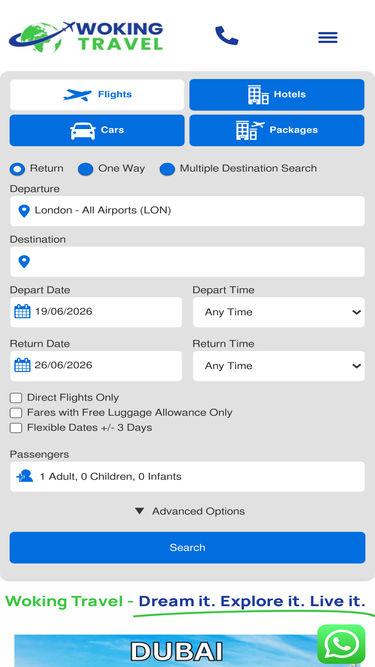Switch to the Hotels tab

pos(277,94)
